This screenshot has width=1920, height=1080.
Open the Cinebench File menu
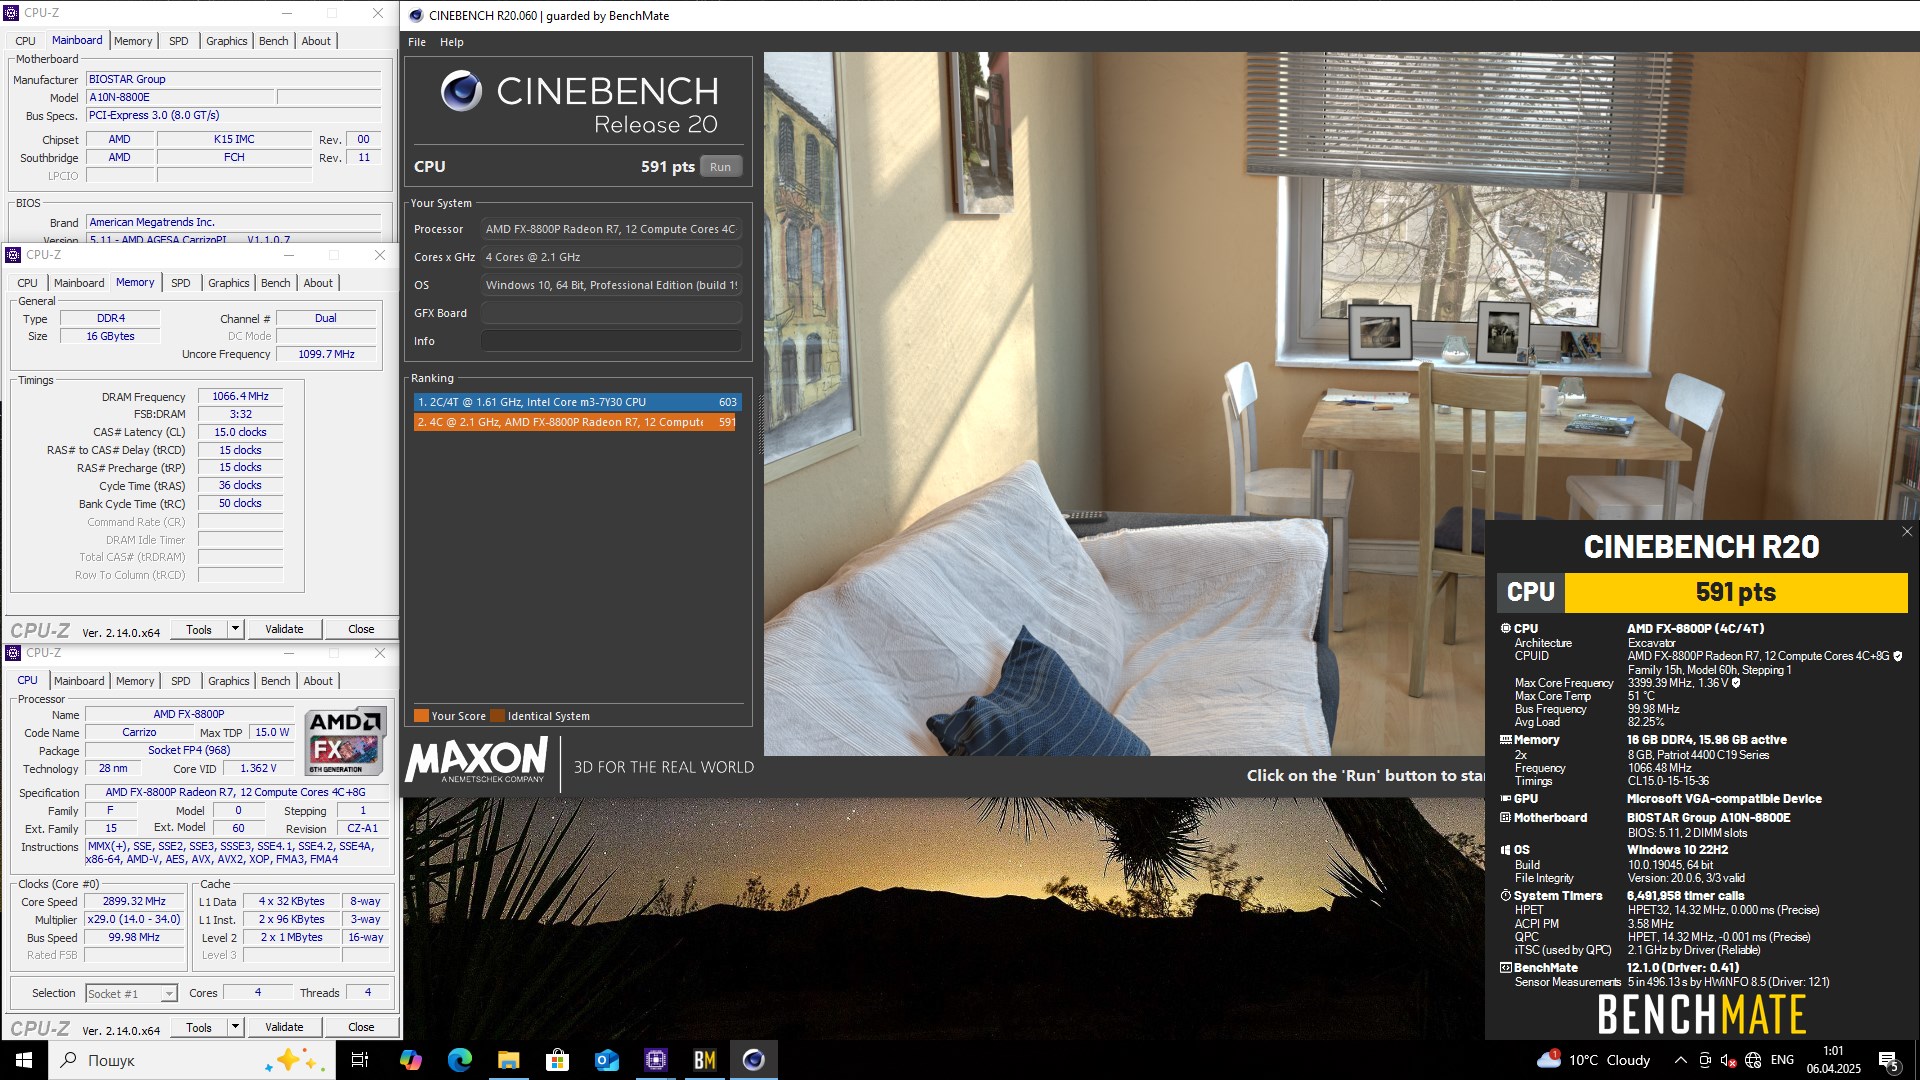[417, 42]
